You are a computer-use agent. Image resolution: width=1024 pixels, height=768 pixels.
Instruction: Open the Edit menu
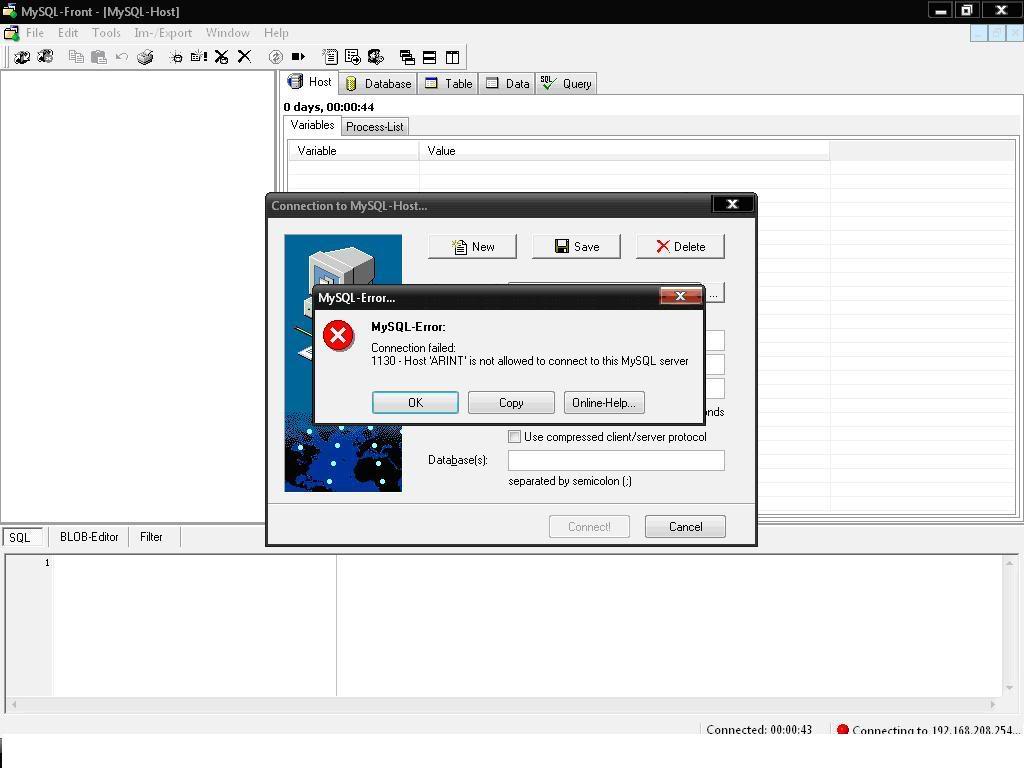pyautogui.click(x=68, y=33)
